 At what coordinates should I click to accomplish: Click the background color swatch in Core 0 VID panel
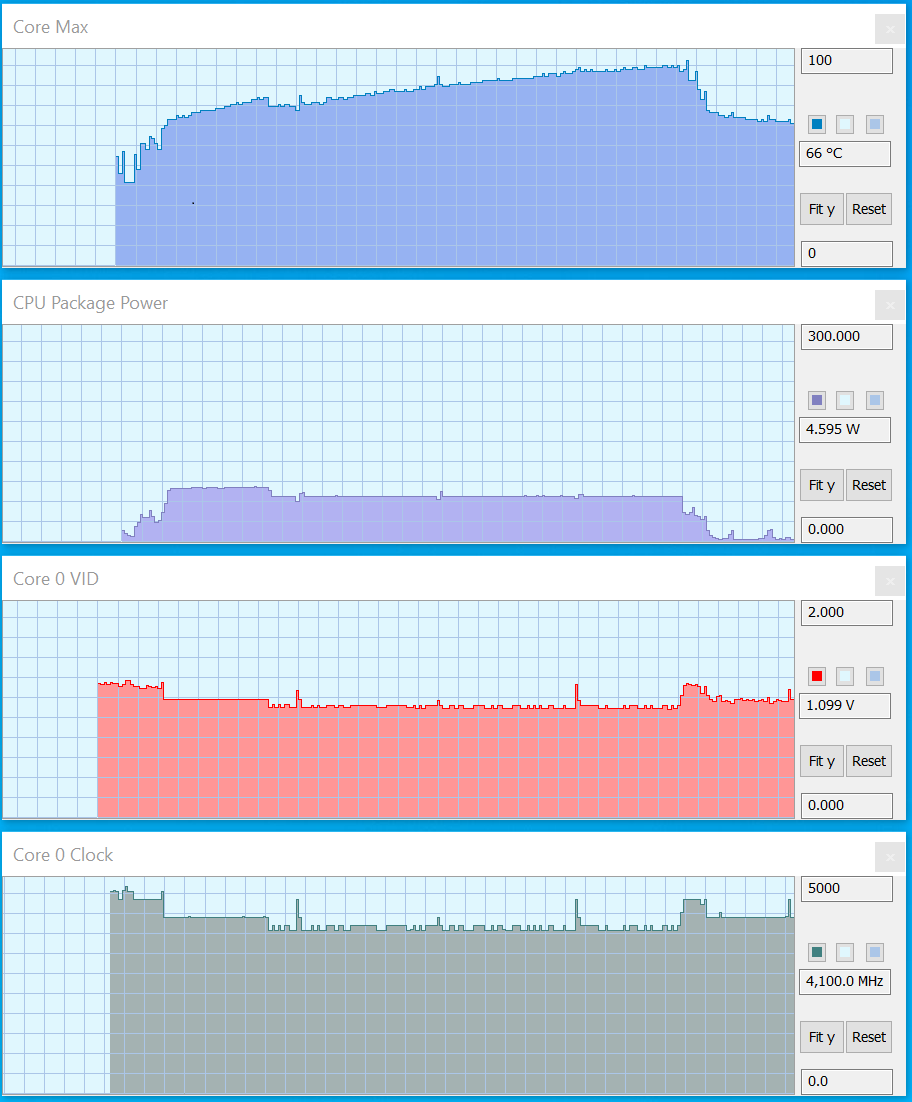tap(845, 676)
